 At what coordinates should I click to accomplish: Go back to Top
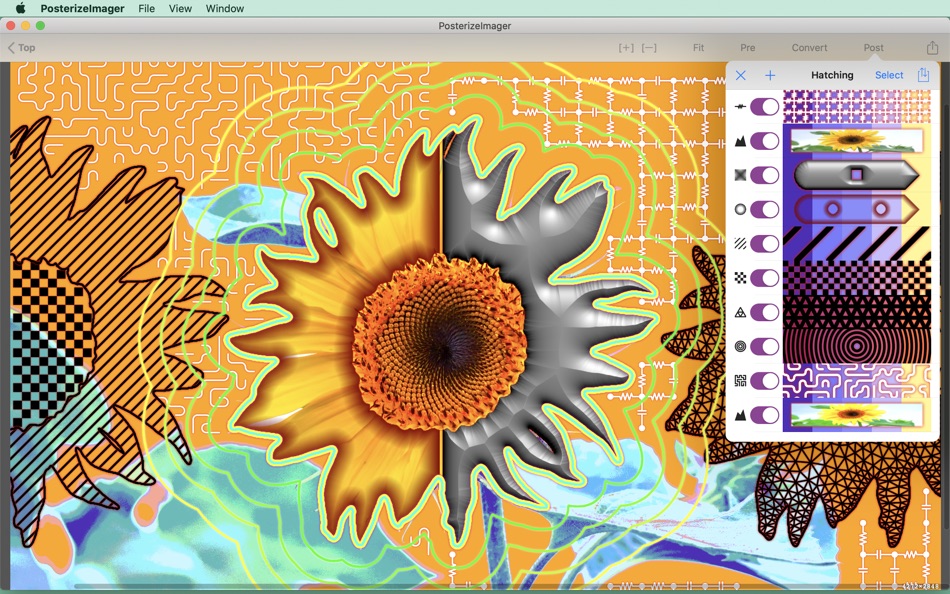point(21,47)
